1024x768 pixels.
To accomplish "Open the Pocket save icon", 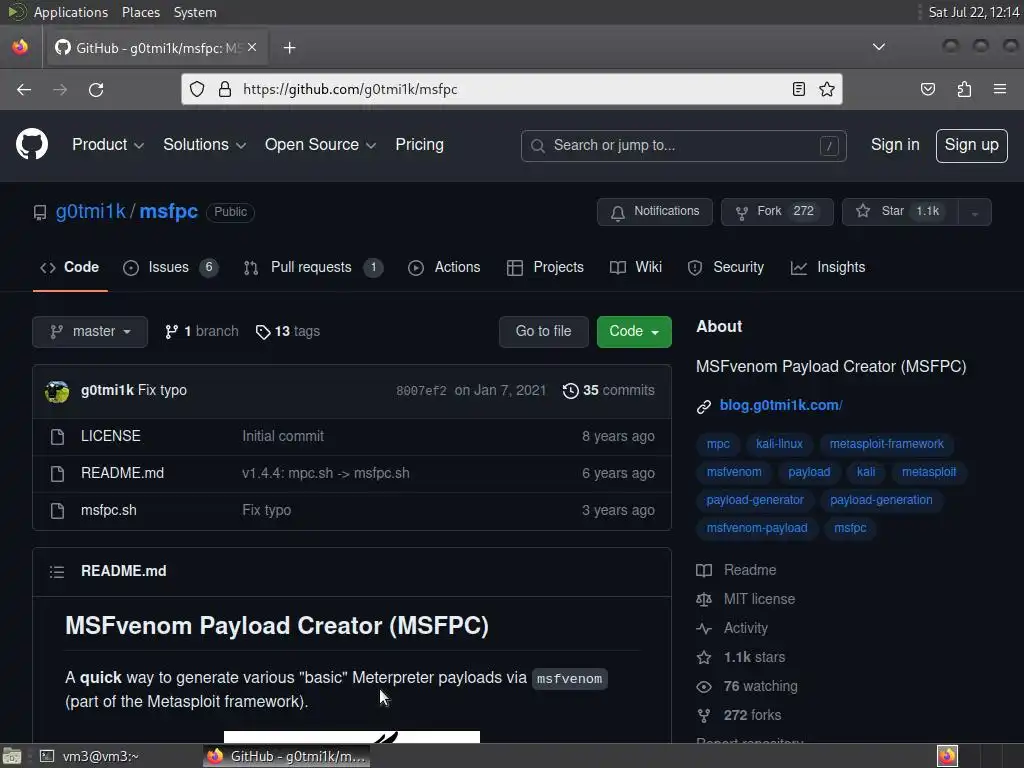I will (x=927, y=89).
